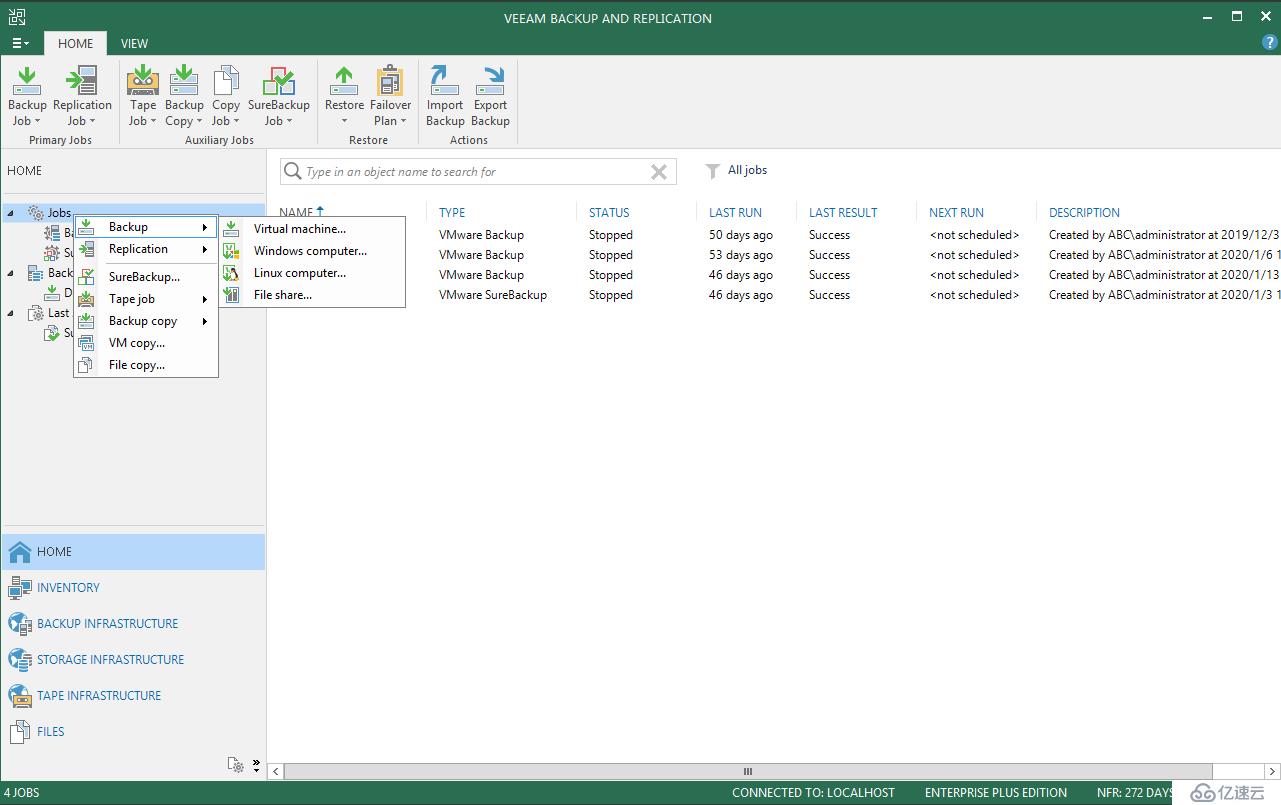Click the Tape Job ribbon icon
Viewport: 1281px width, 805px height.
tap(143, 80)
